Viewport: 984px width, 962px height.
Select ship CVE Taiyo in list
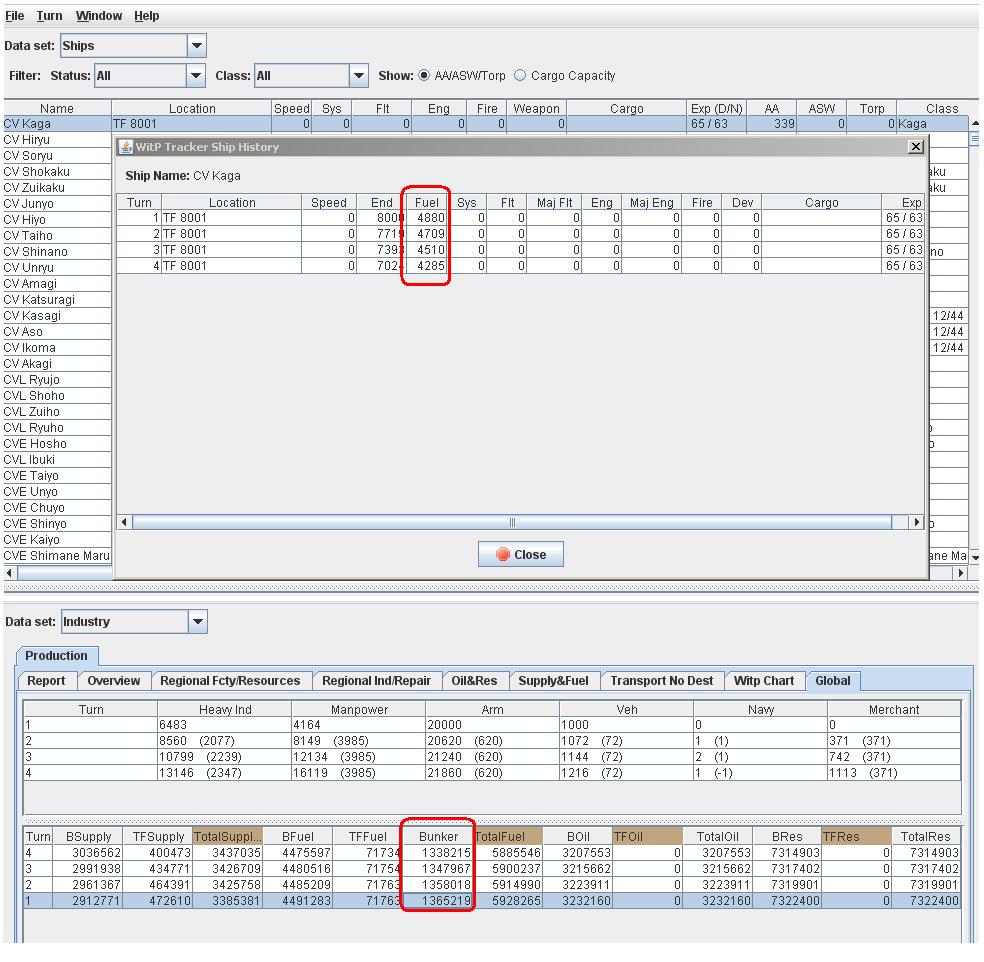pyautogui.click(x=57, y=476)
